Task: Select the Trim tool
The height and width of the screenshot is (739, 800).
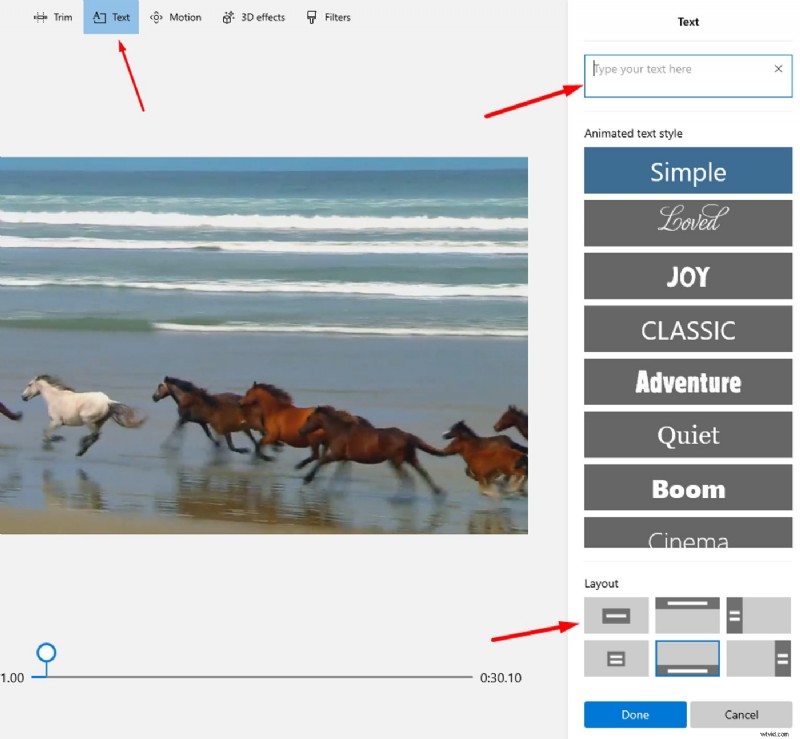Action: (53, 17)
